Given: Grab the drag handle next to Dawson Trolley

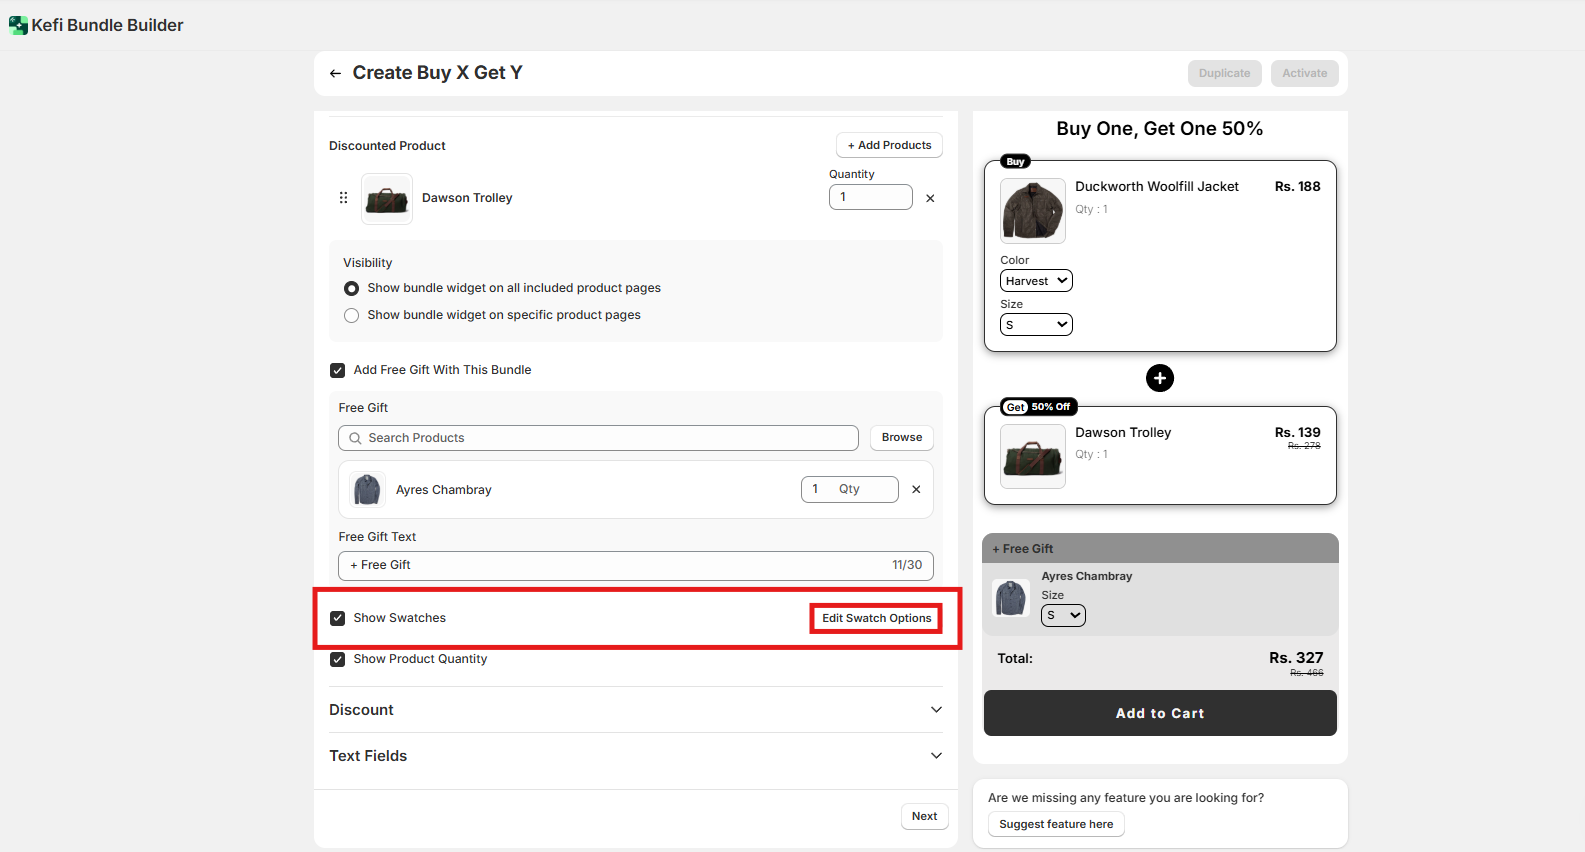Looking at the screenshot, I should [x=344, y=198].
